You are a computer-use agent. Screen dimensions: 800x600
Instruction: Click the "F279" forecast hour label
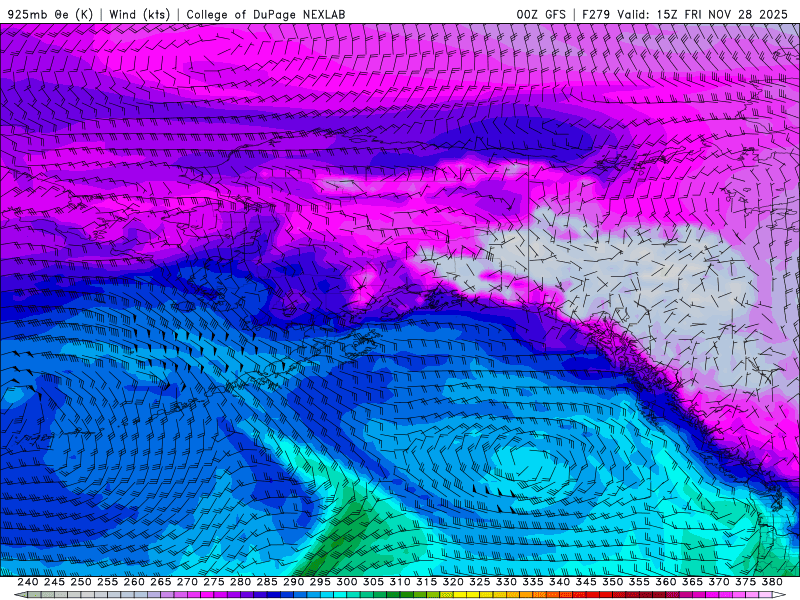tap(596, 14)
